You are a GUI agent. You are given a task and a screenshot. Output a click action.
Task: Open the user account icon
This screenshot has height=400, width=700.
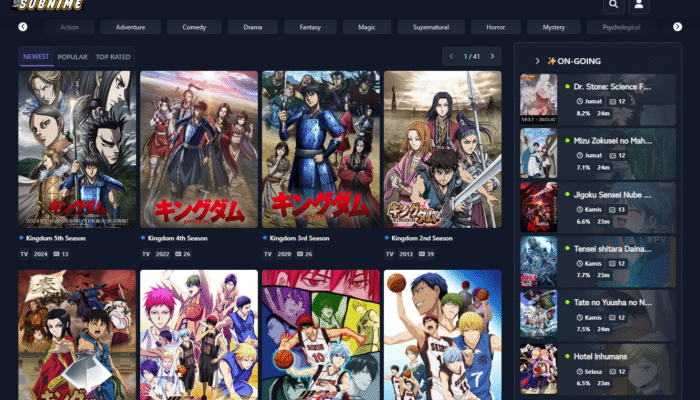coord(640,5)
